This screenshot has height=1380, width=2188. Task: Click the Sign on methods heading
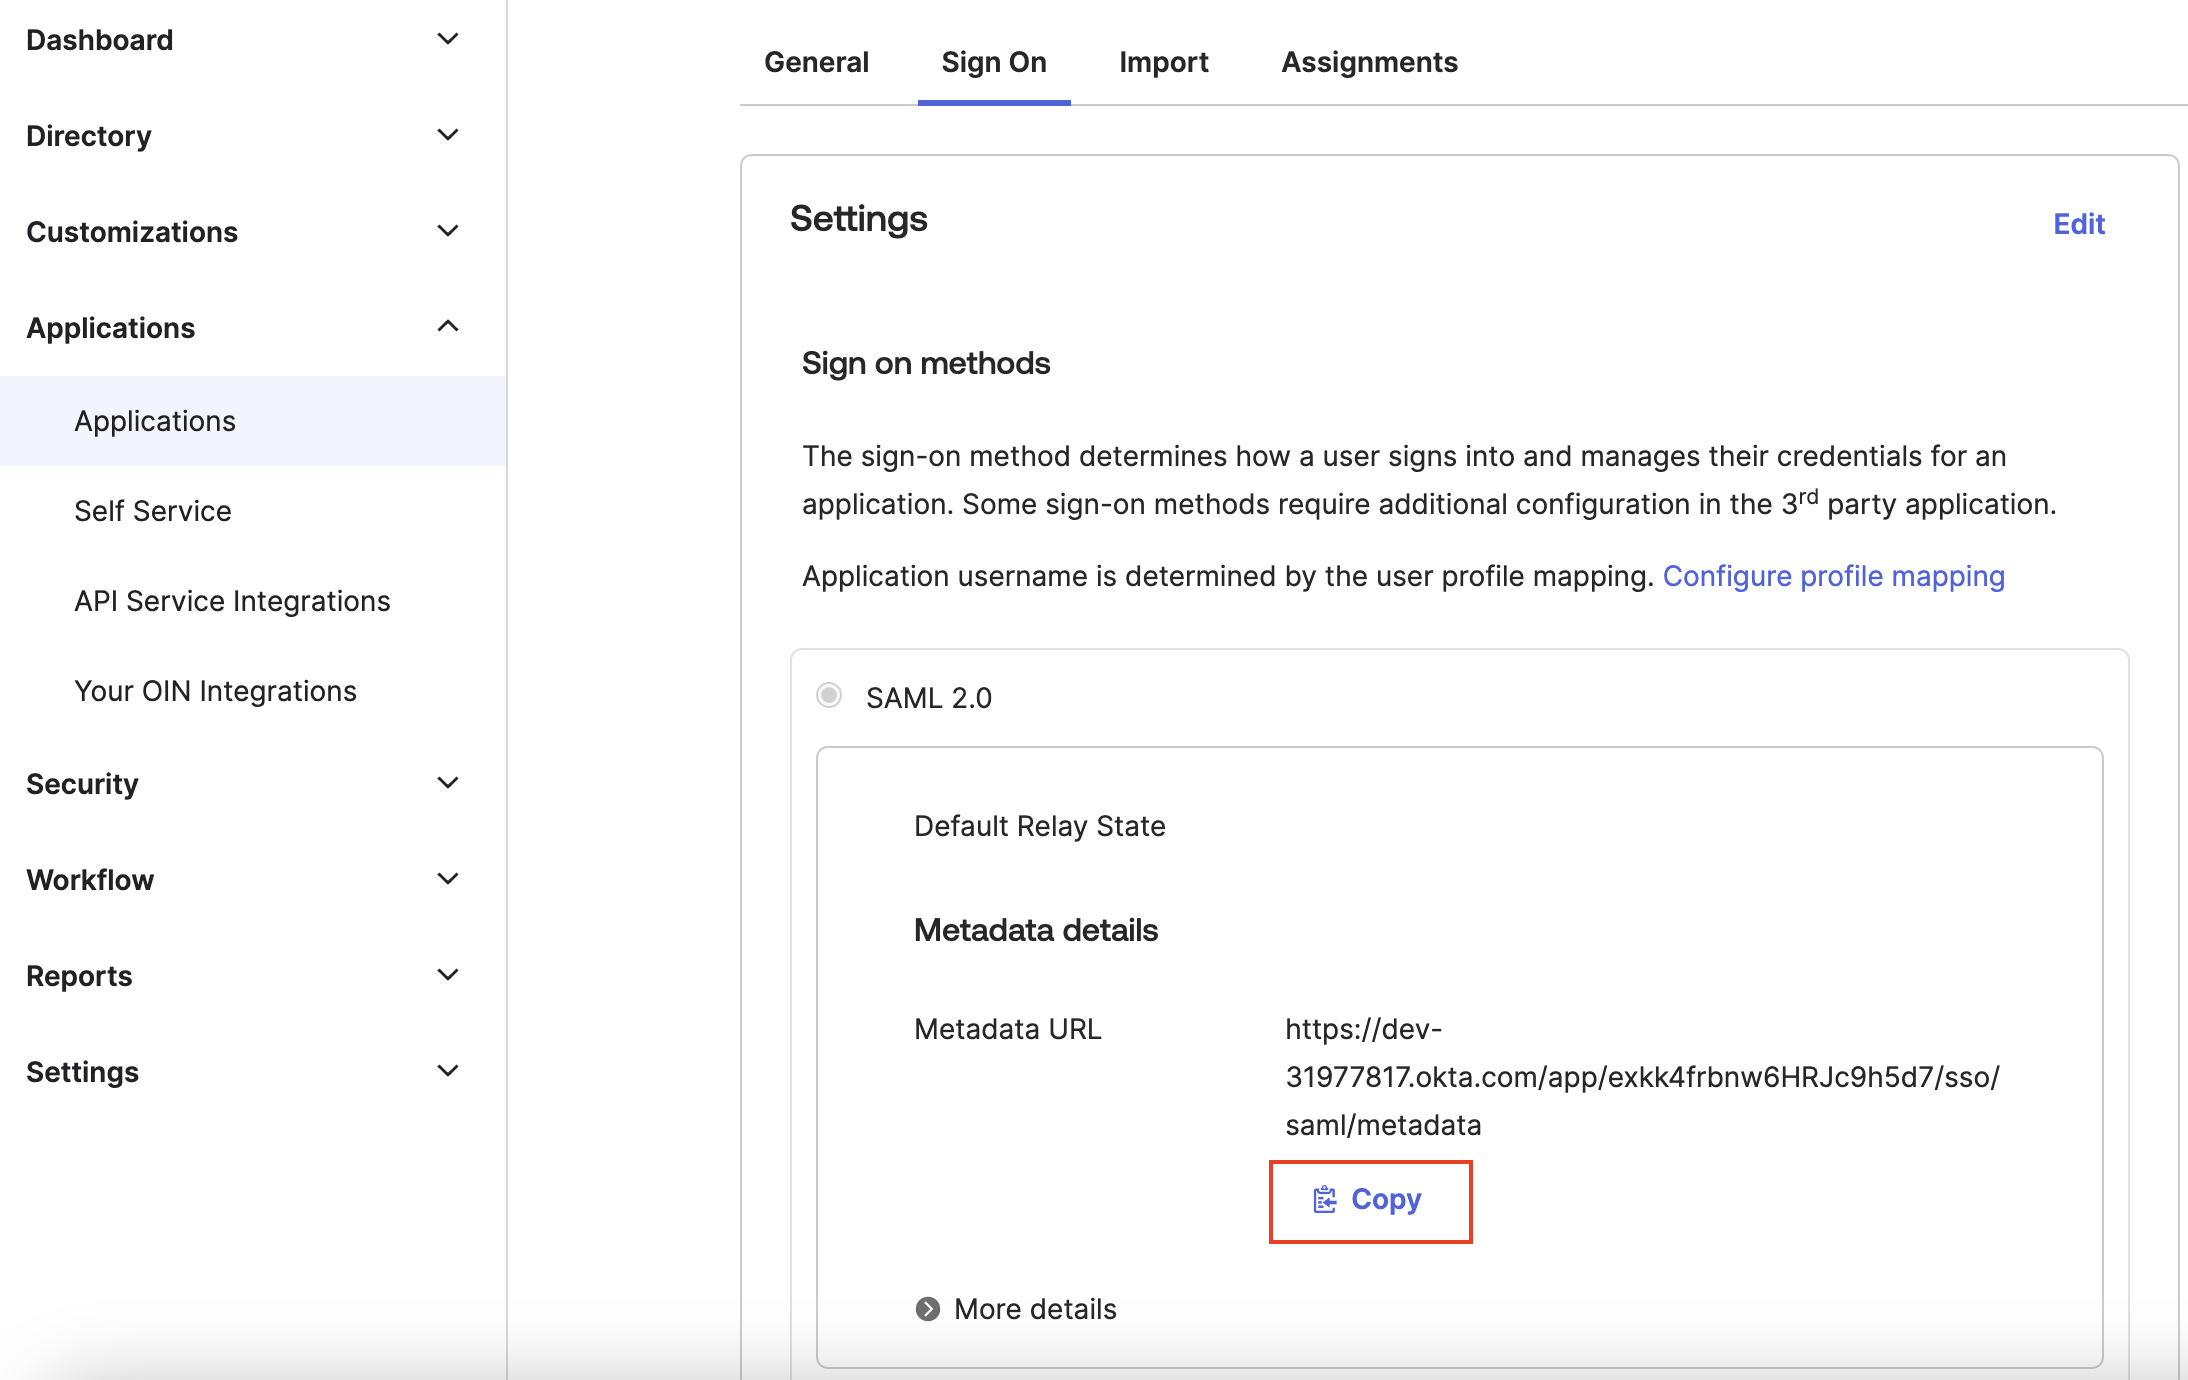point(926,363)
